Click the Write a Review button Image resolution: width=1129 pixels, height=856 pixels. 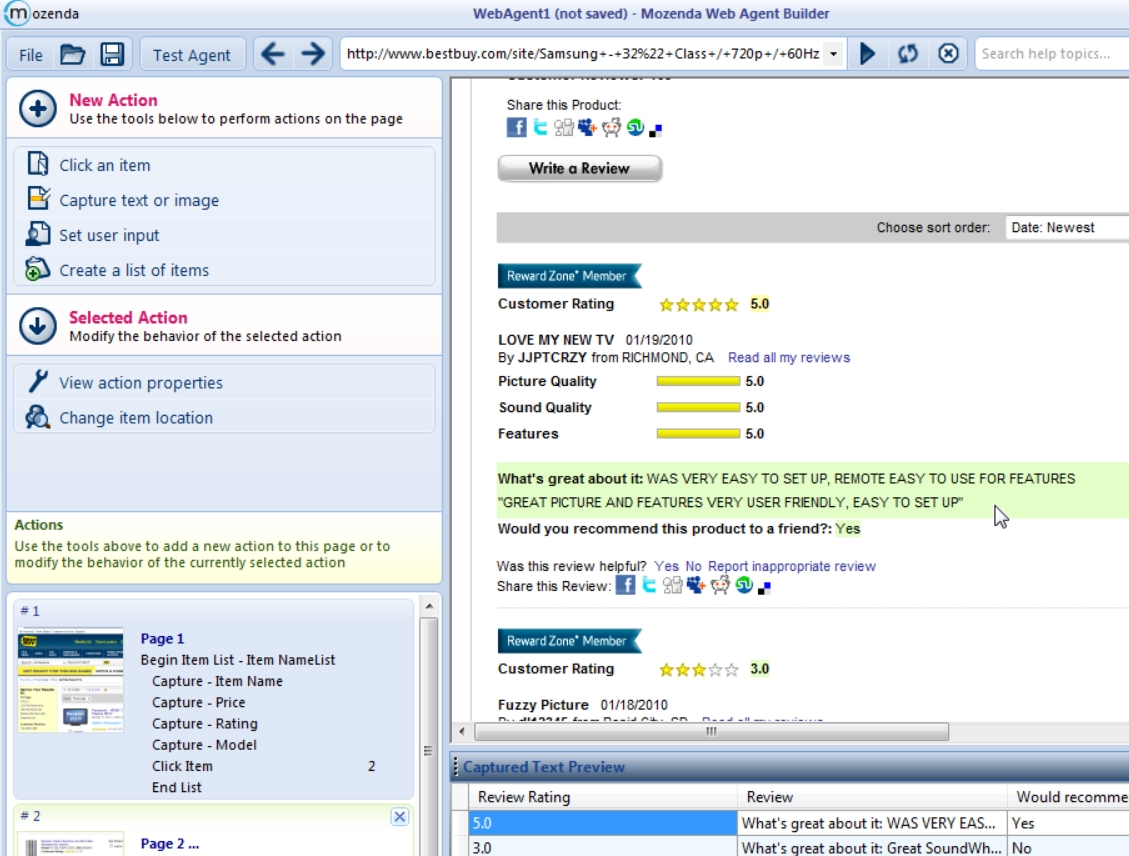[580, 168]
